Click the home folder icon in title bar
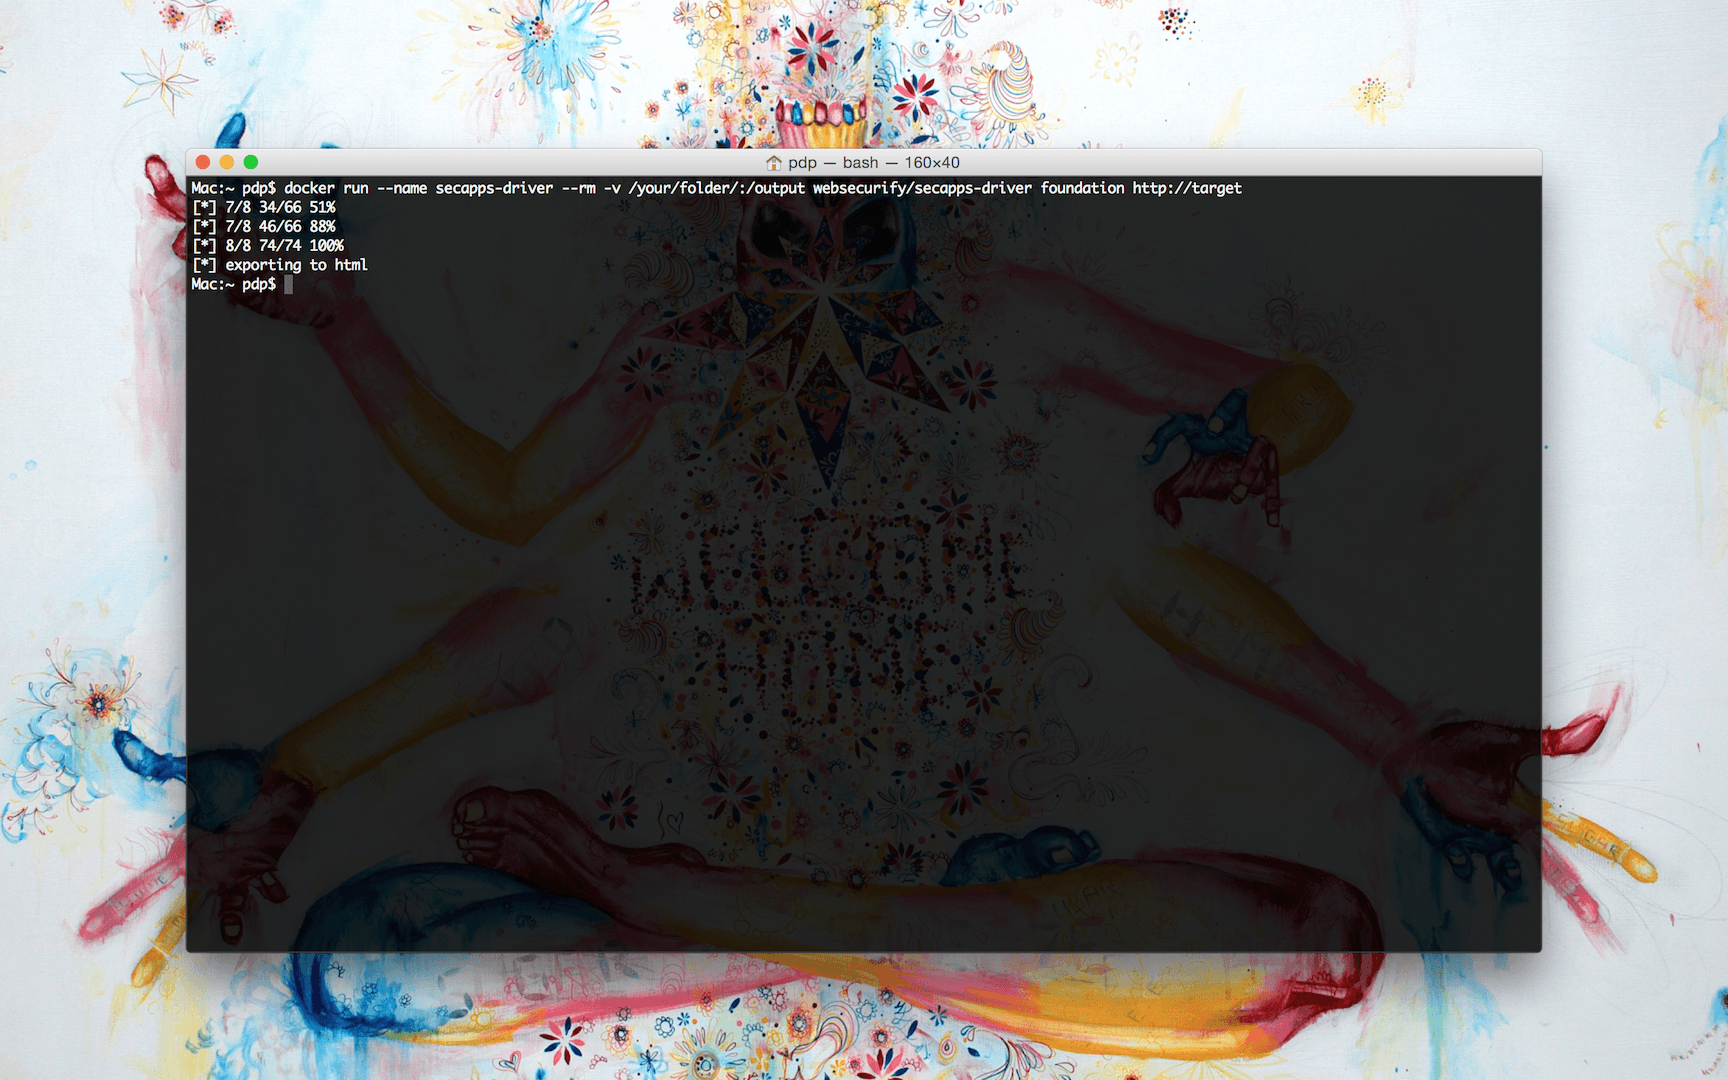This screenshot has height=1080, width=1728. tap(773, 163)
